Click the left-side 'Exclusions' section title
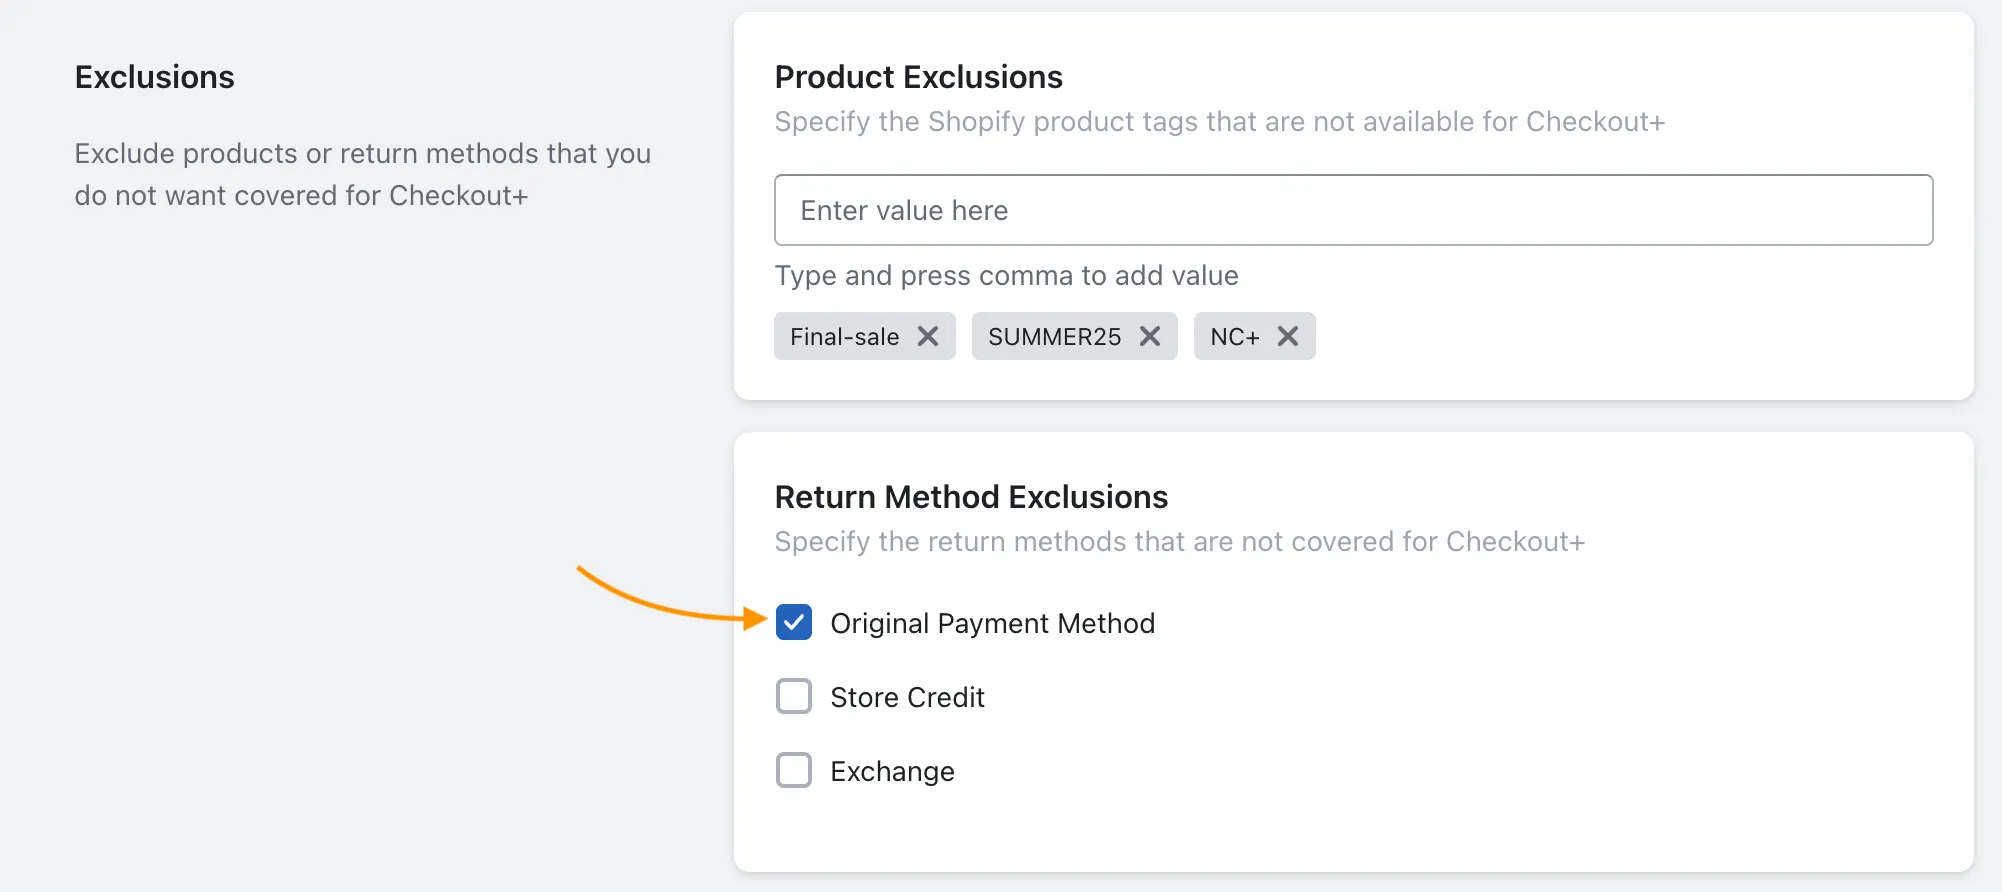Screen dimensions: 2002x892 click(154, 77)
